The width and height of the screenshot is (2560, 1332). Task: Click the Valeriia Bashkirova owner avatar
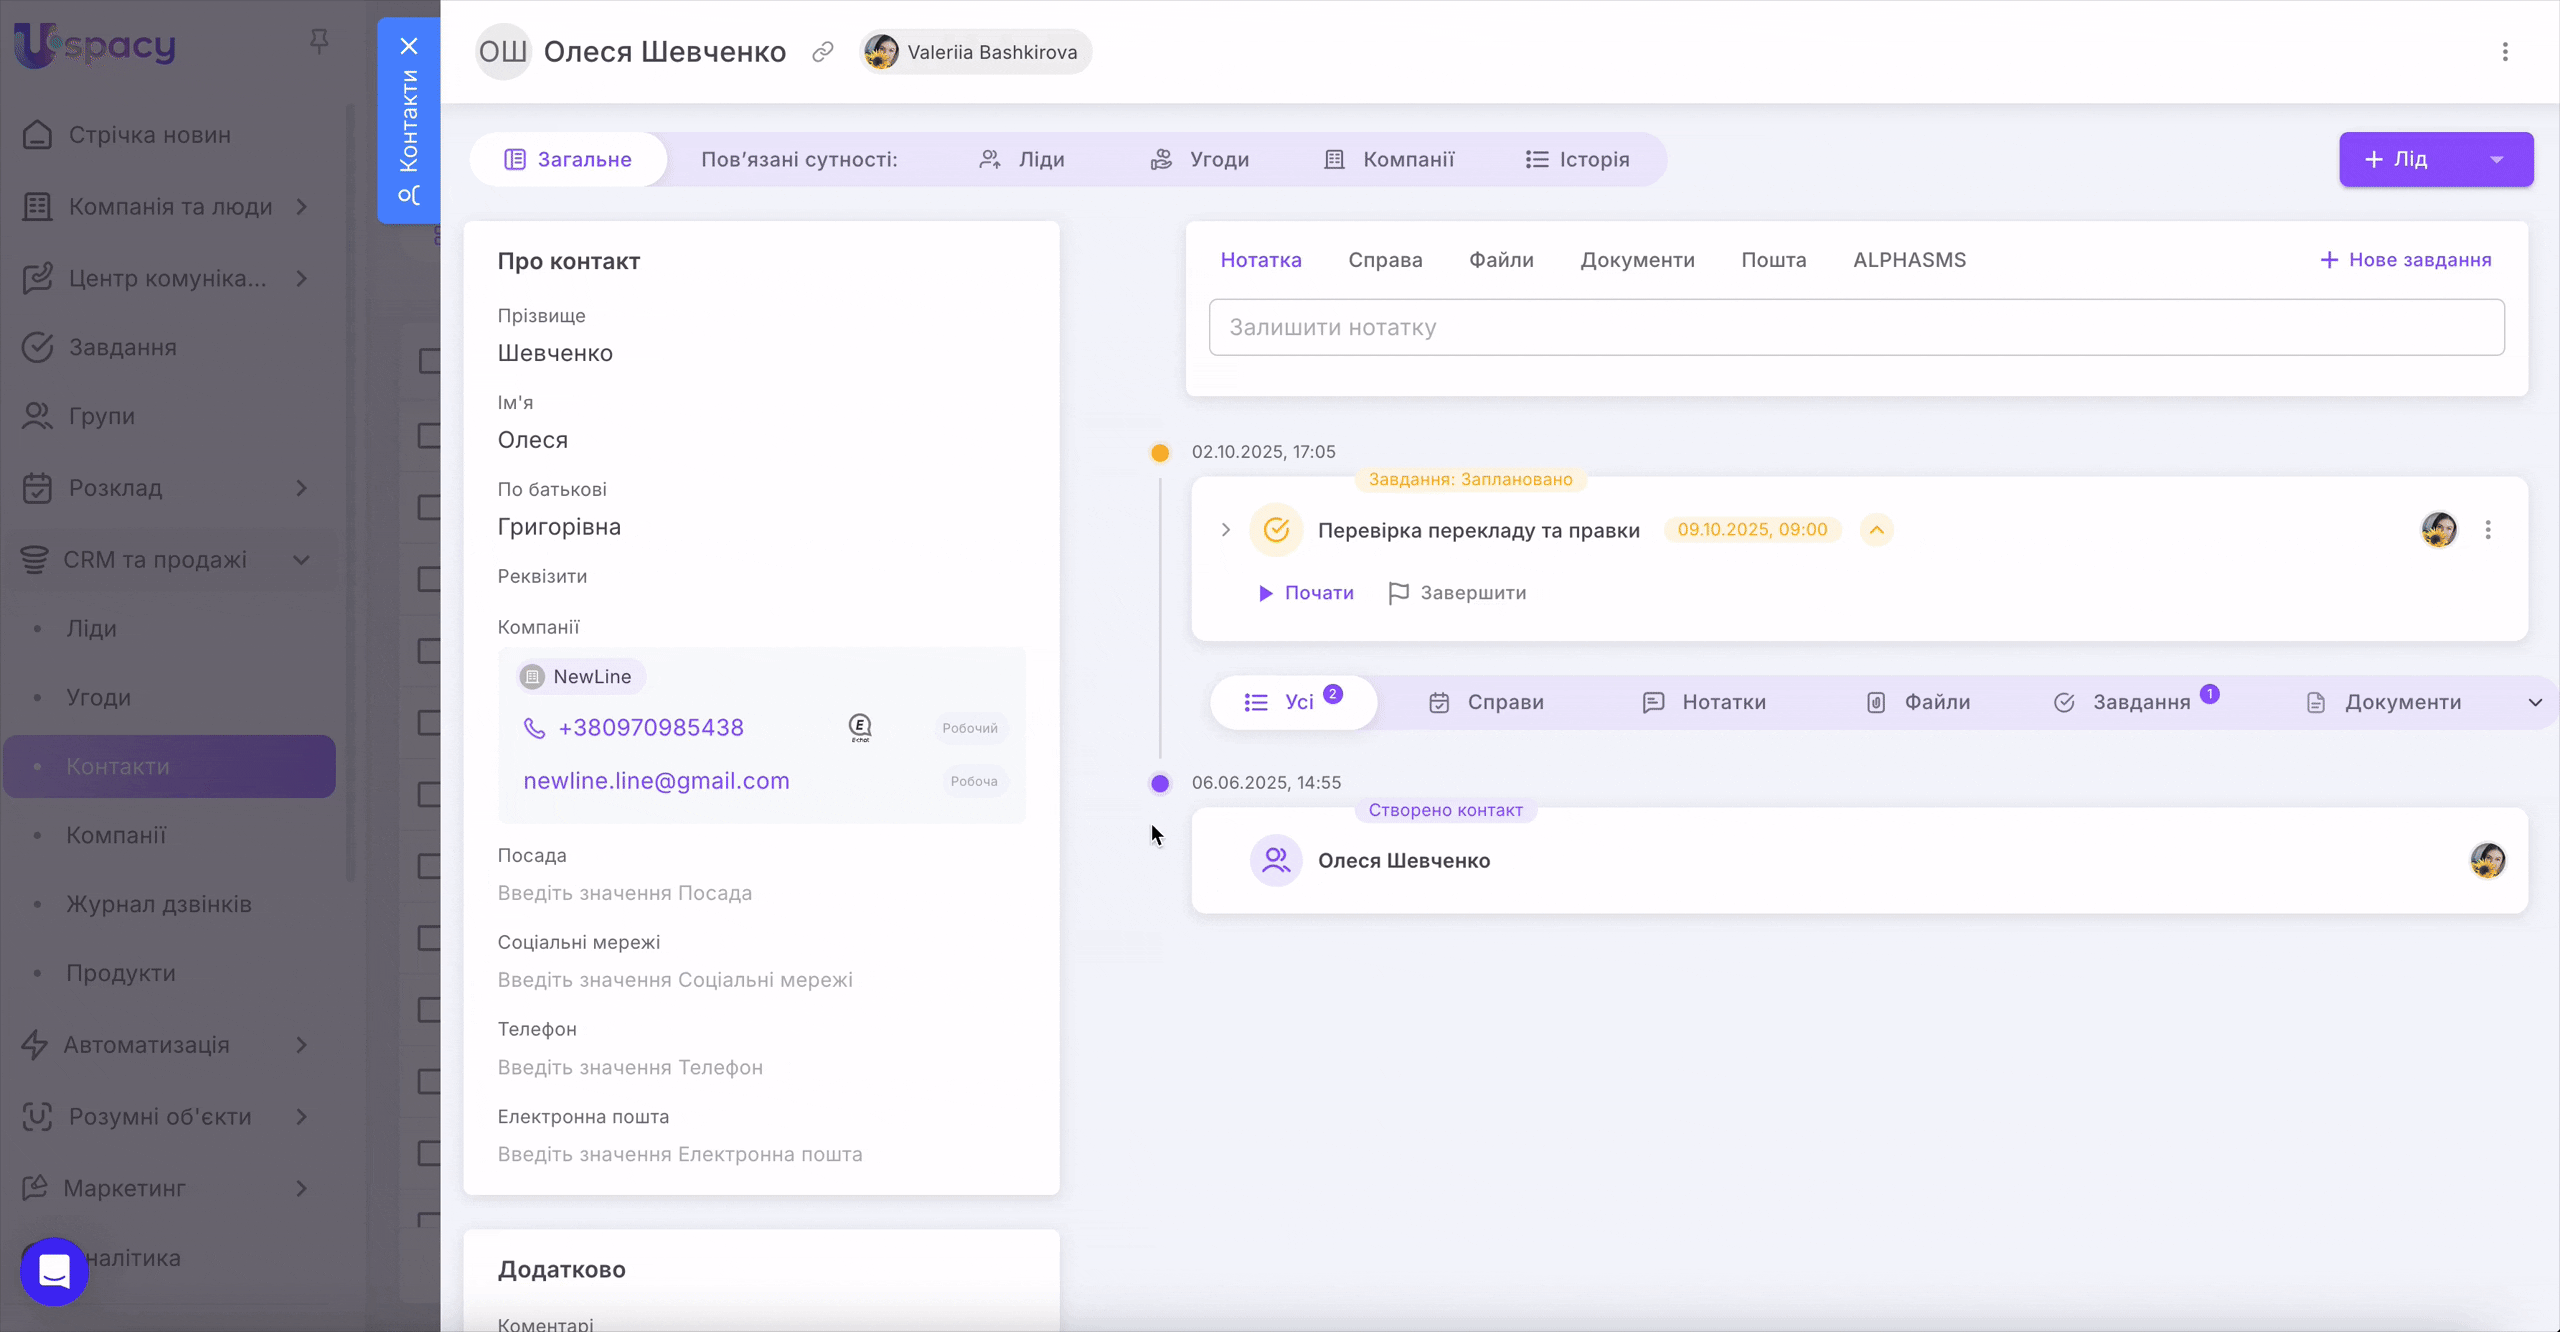[x=881, y=52]
